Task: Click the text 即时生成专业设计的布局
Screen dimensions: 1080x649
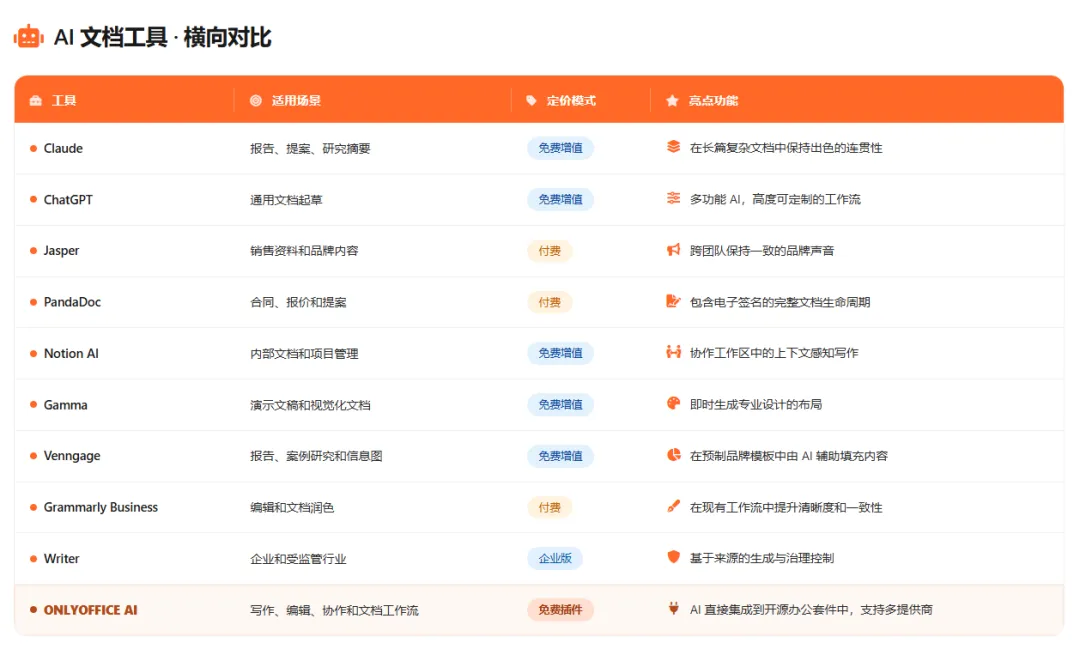Action: point(756,404)
